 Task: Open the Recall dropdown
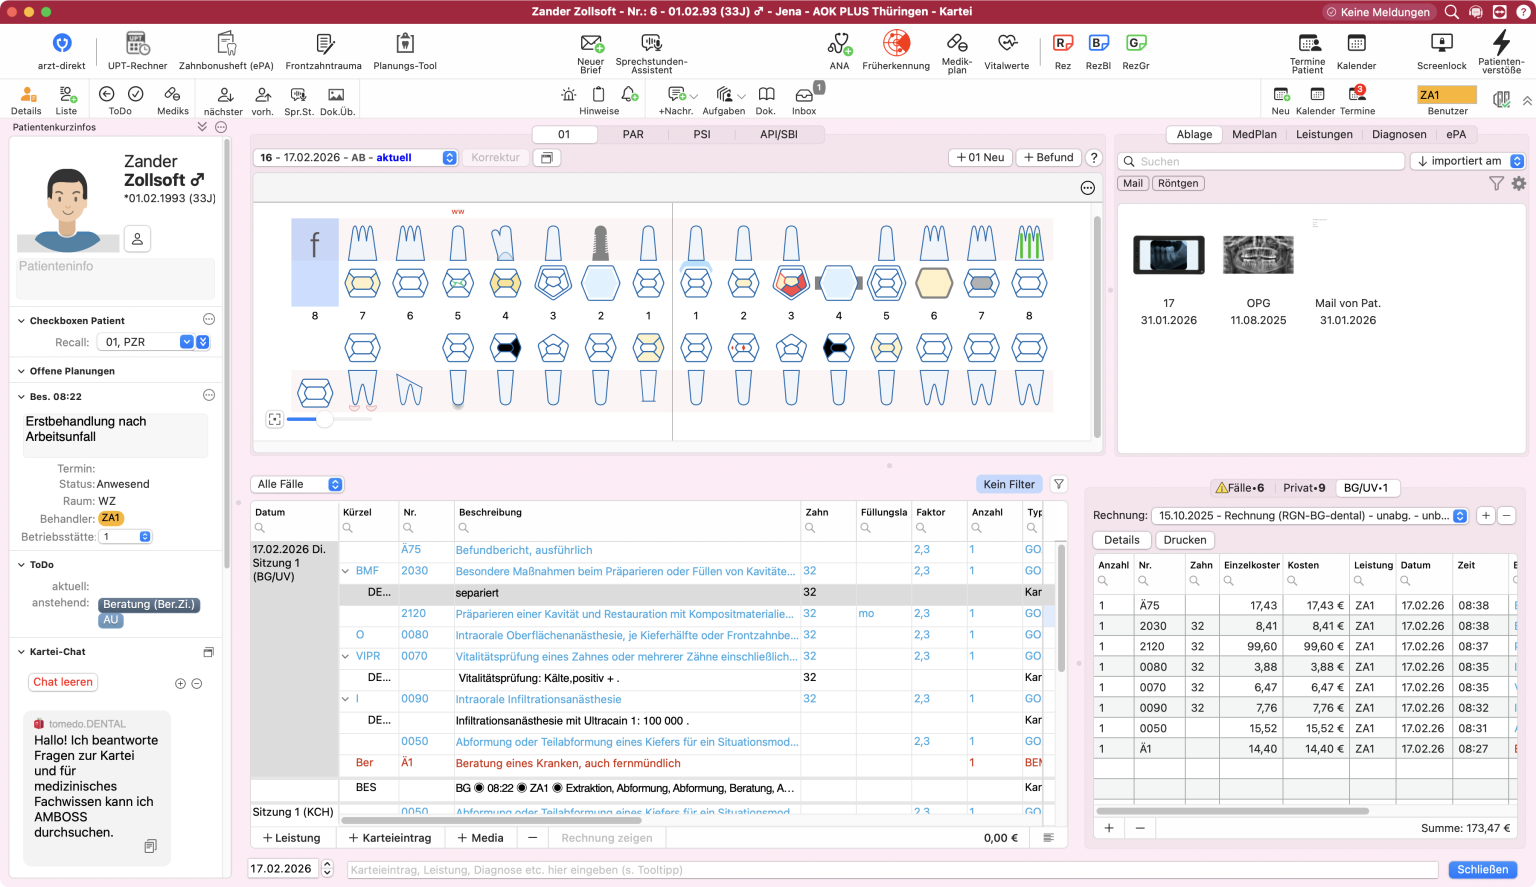[186, 342]
